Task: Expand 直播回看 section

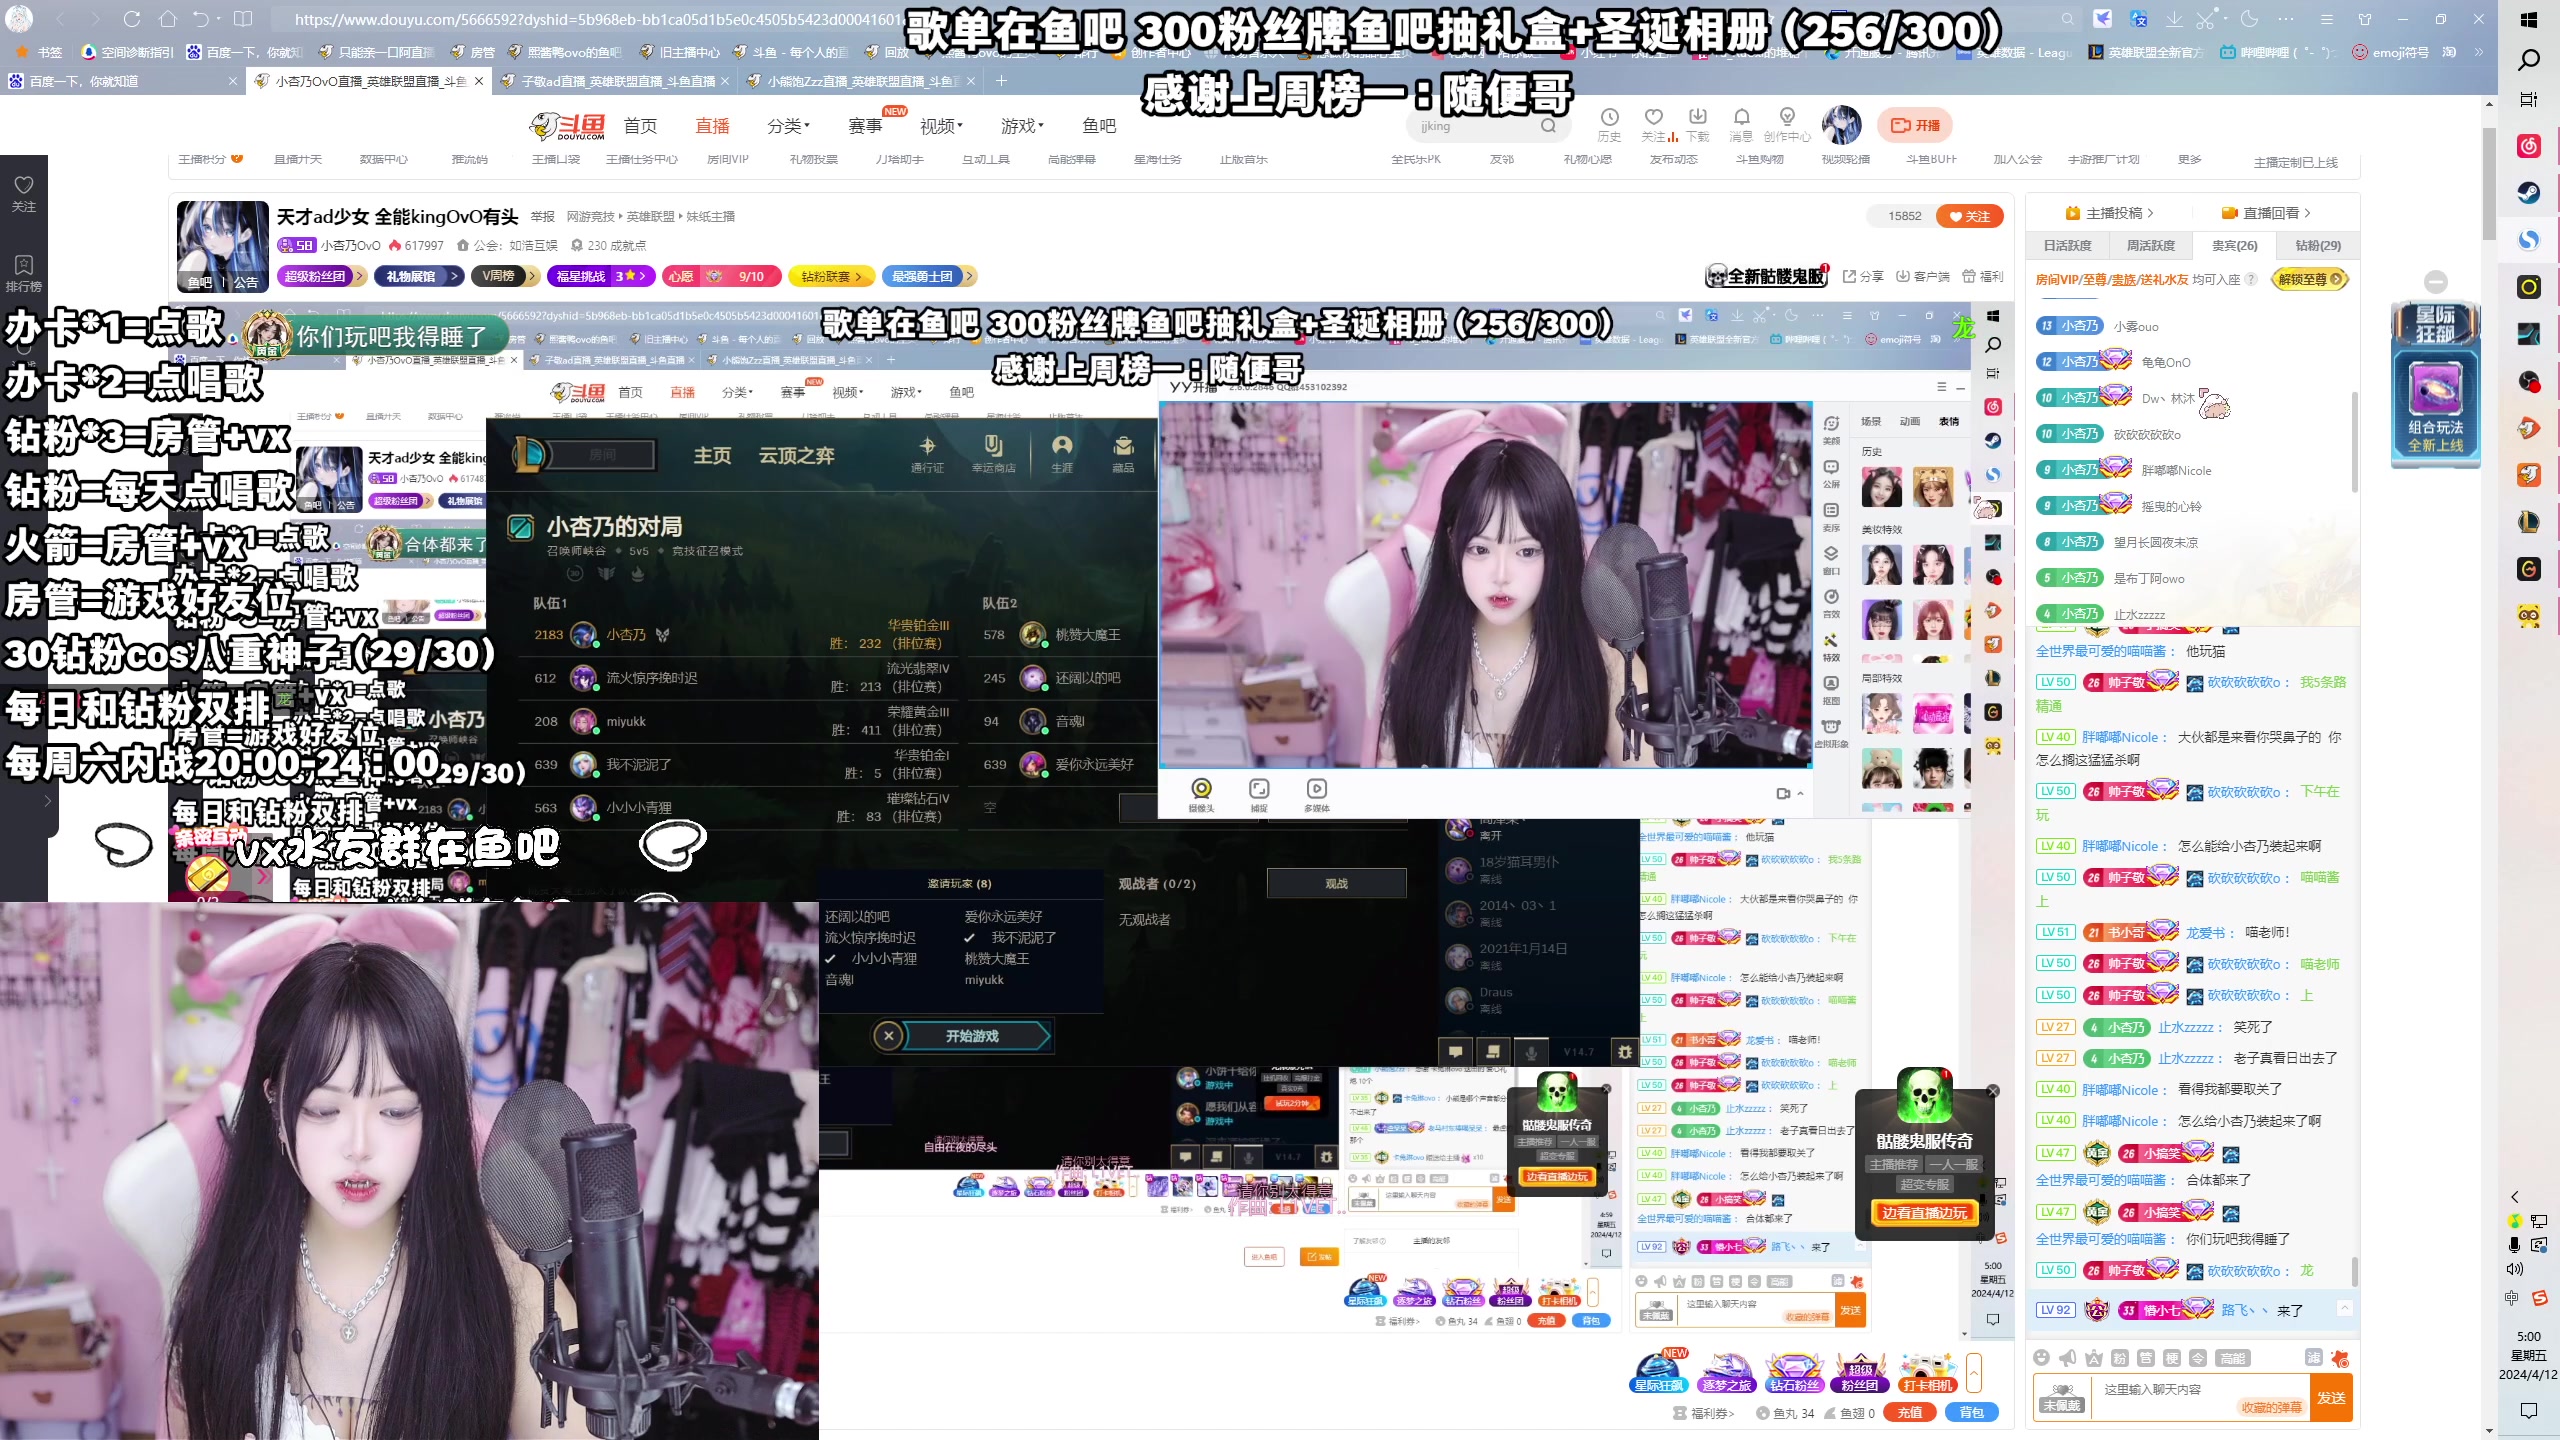Action: pyautogui.click(x=2266, y=213)
